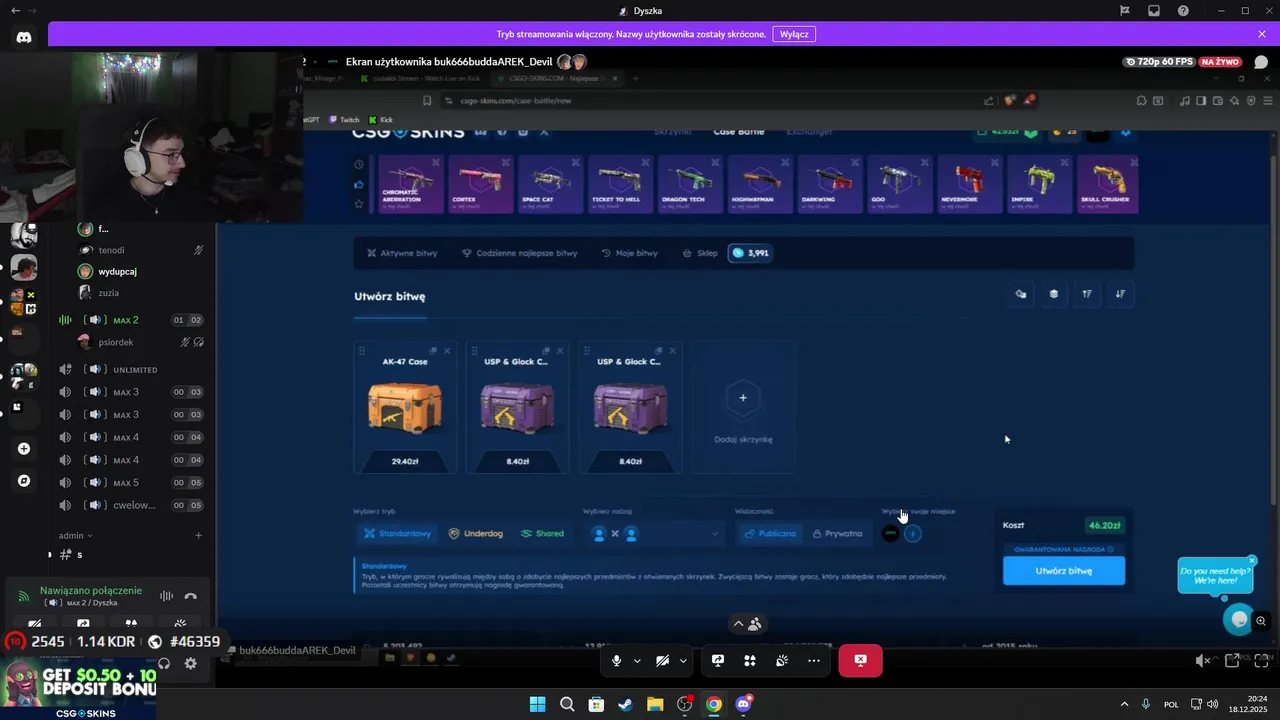Select user psiordek in voice list
The width and height of the screenshot is (1280, 720).
point(115,342)
